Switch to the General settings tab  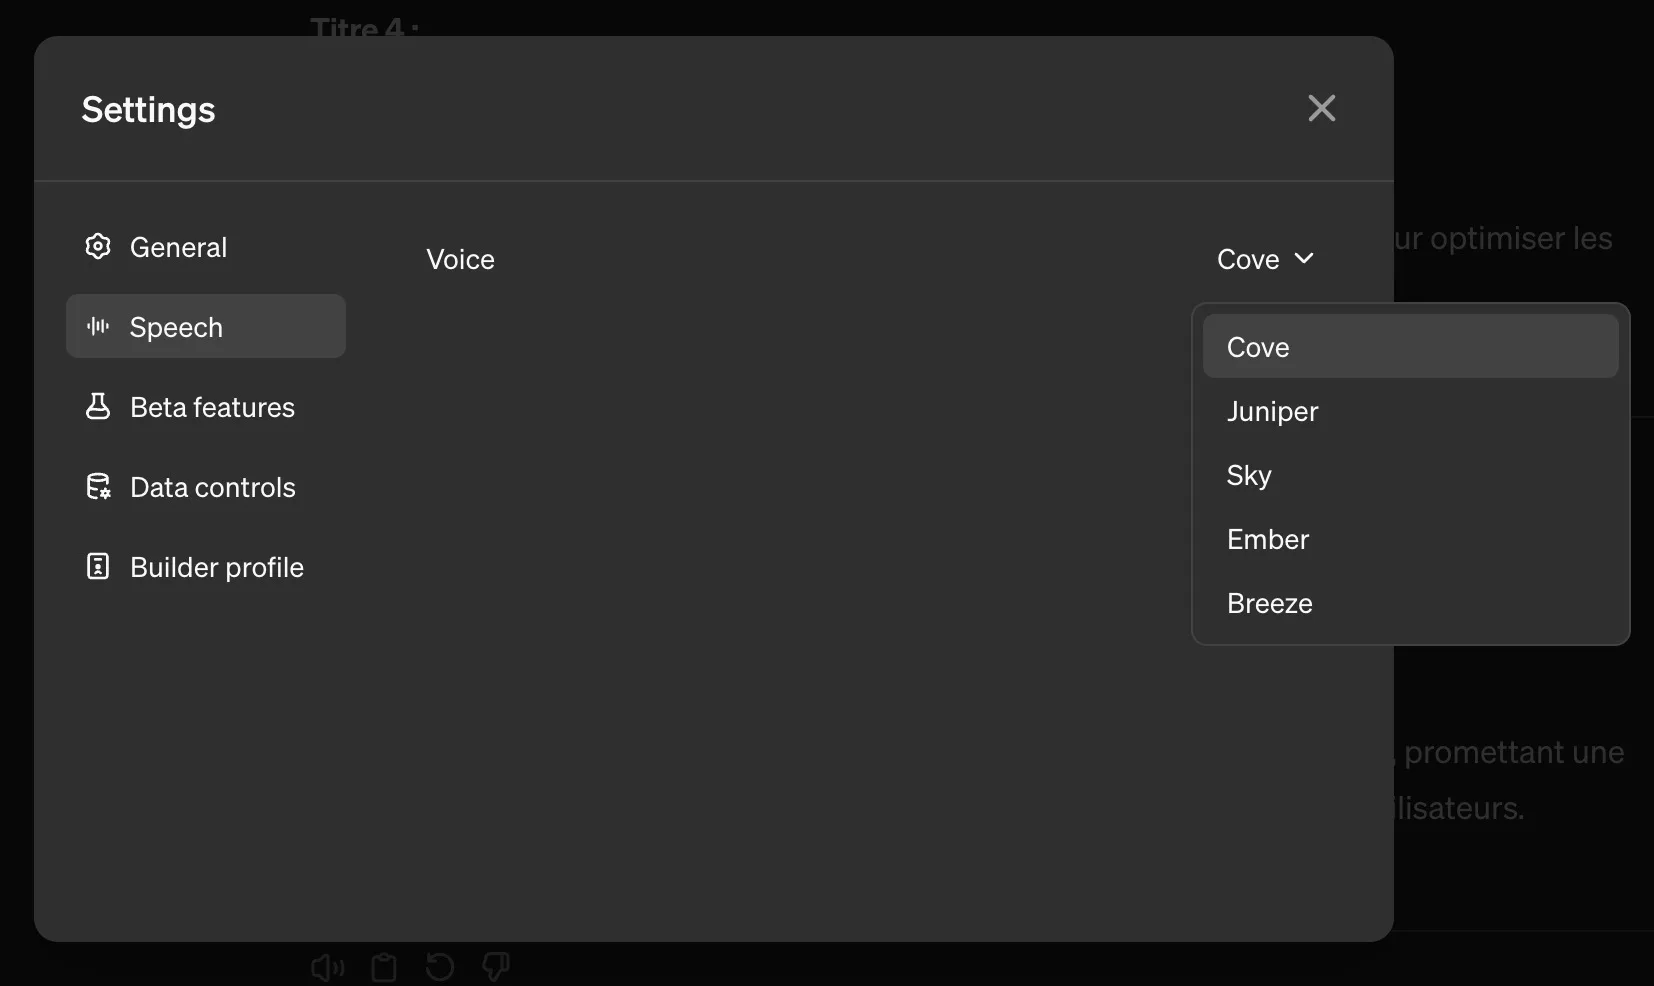coord(179,247)
